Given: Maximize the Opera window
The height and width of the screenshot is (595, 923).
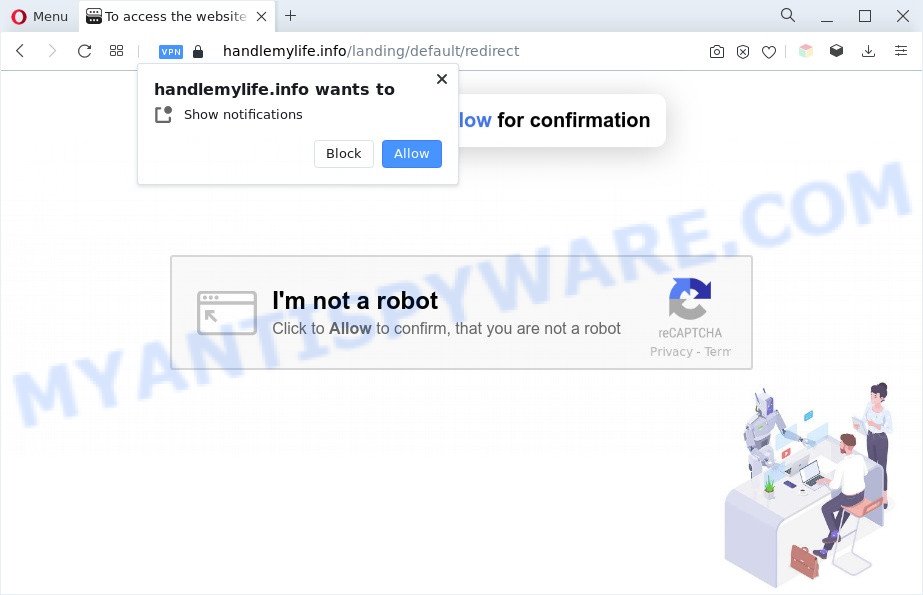Looking at the screenshot, I should click(865, 16).
